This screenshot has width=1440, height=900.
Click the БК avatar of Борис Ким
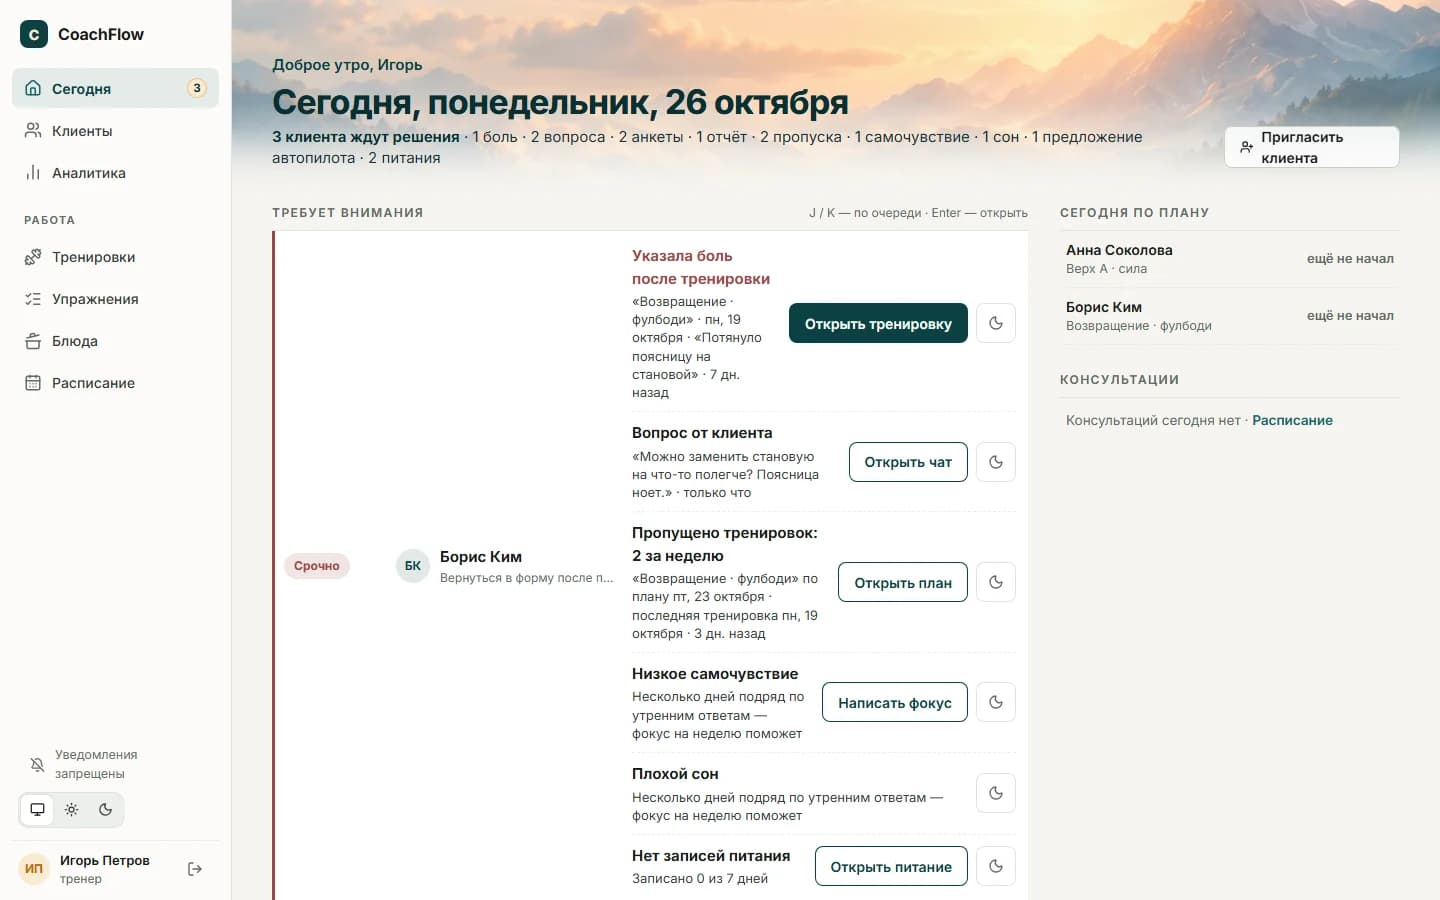413,566
